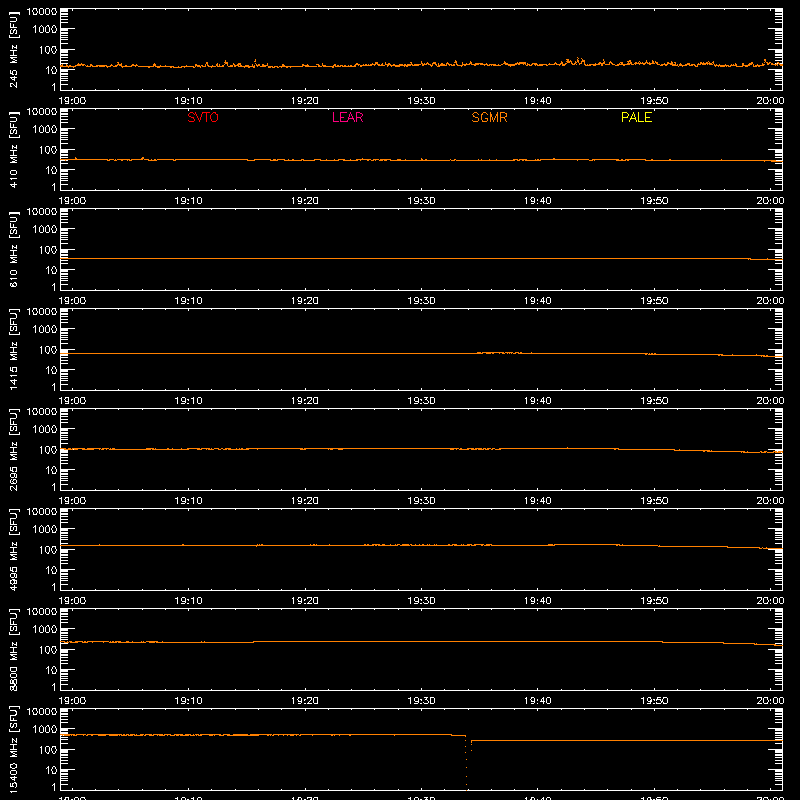The width and height of the screenshot is (800, 800).
Task: Select the 15400 MHz [SFU] axis title
Action: [x=13, y=750]
